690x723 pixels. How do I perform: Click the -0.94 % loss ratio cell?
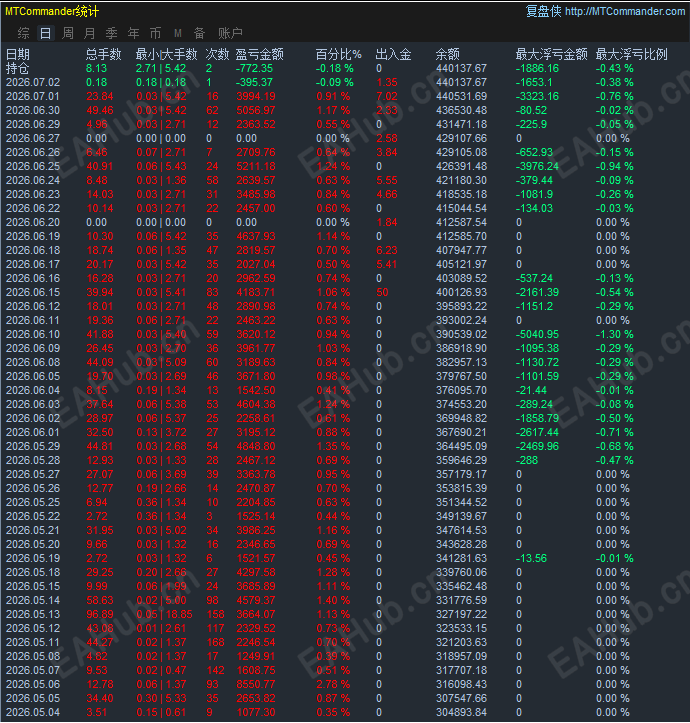(x=614, y=166)
